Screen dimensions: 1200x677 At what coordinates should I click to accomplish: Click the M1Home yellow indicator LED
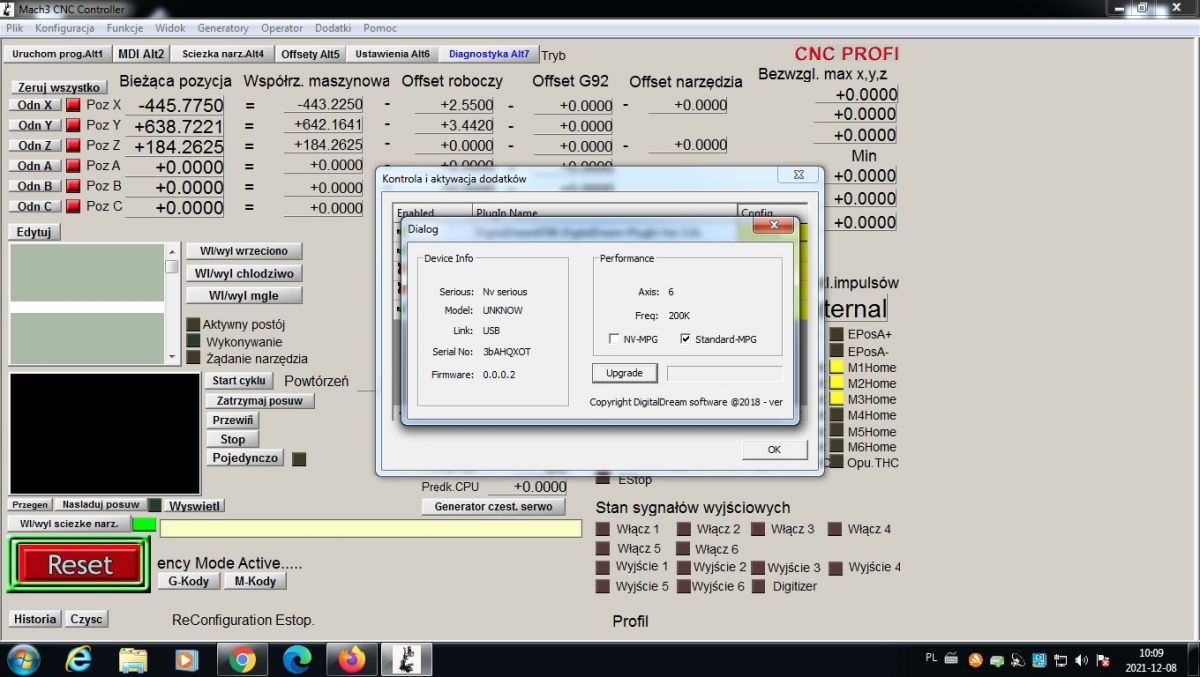click(837, 367)
